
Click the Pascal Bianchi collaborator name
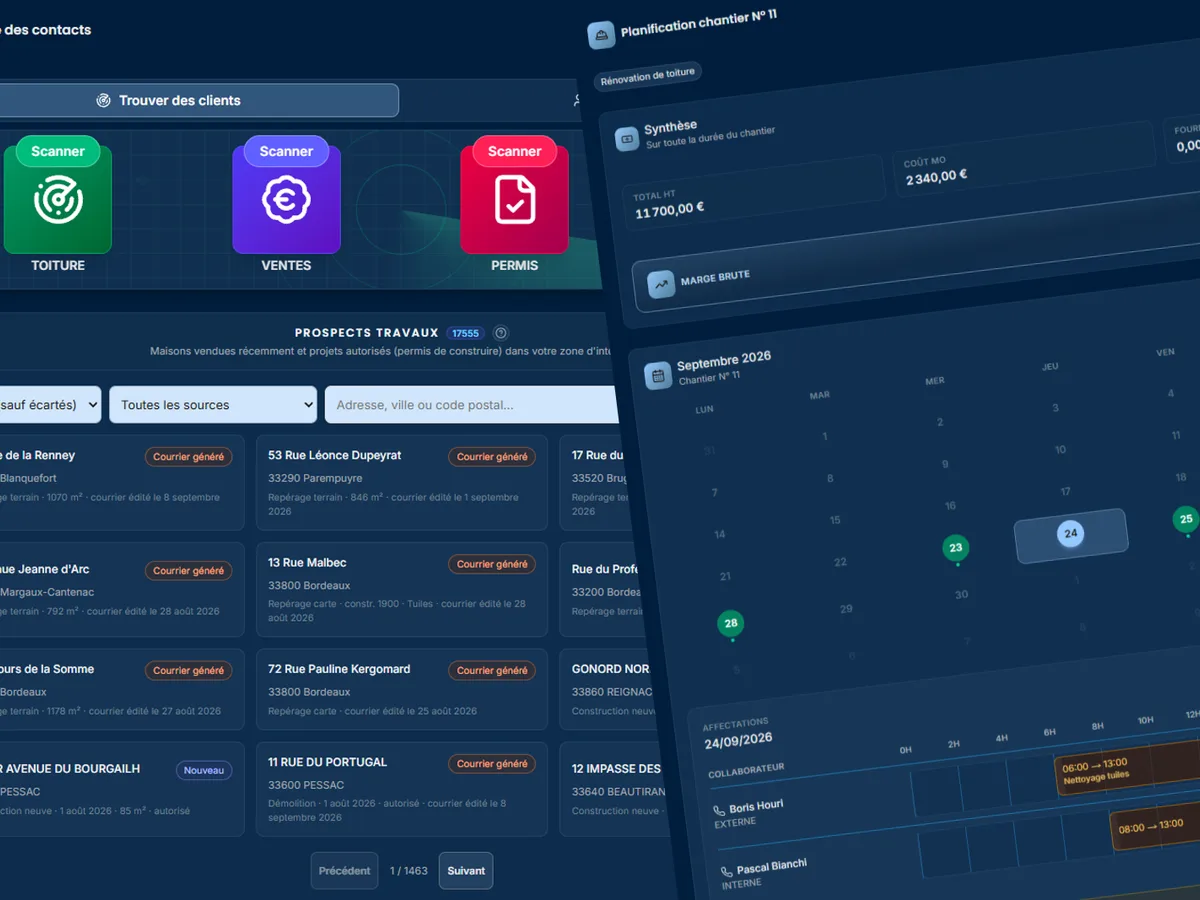(x=772, y=867)
